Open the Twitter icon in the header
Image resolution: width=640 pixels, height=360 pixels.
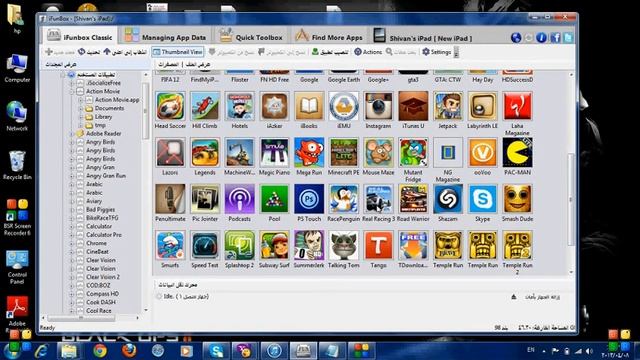click(568, 38)
